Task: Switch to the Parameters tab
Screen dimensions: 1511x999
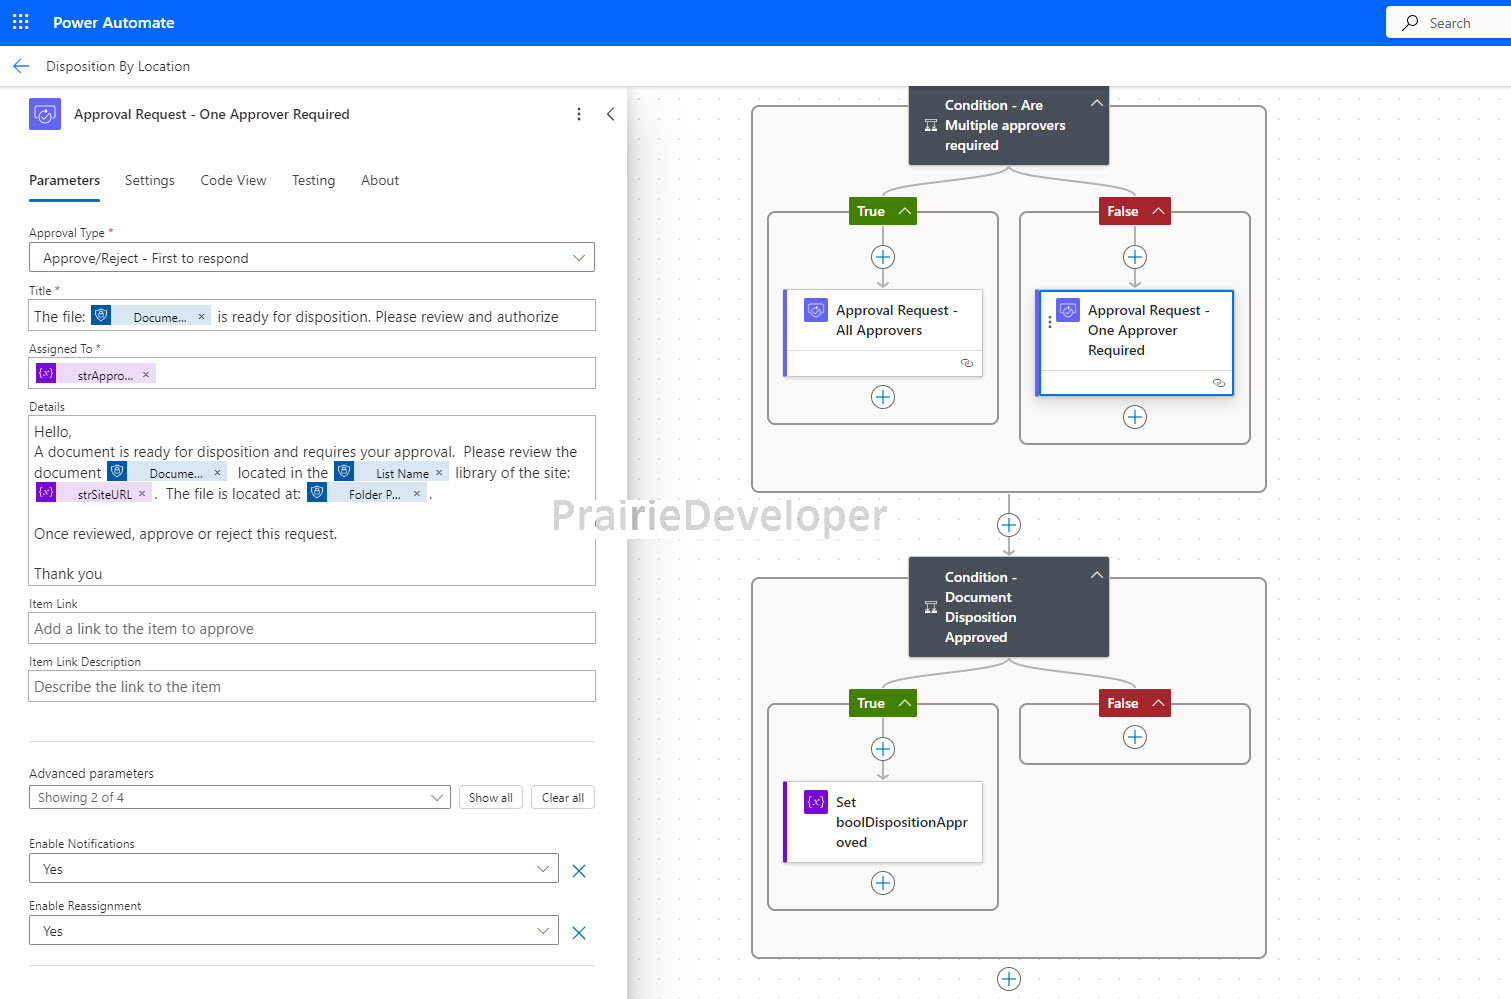Action: tap(64, 181)
